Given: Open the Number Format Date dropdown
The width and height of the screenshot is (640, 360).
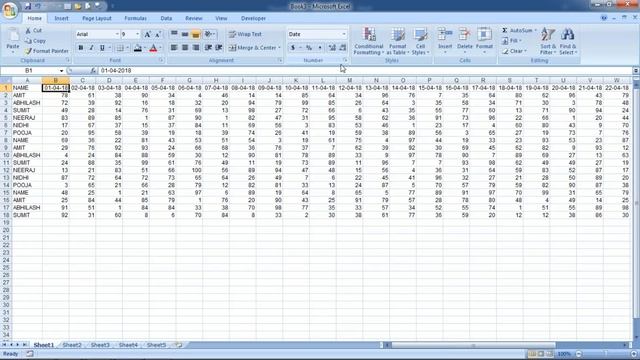Looking at the screenshot, I should tap(344, 34).
